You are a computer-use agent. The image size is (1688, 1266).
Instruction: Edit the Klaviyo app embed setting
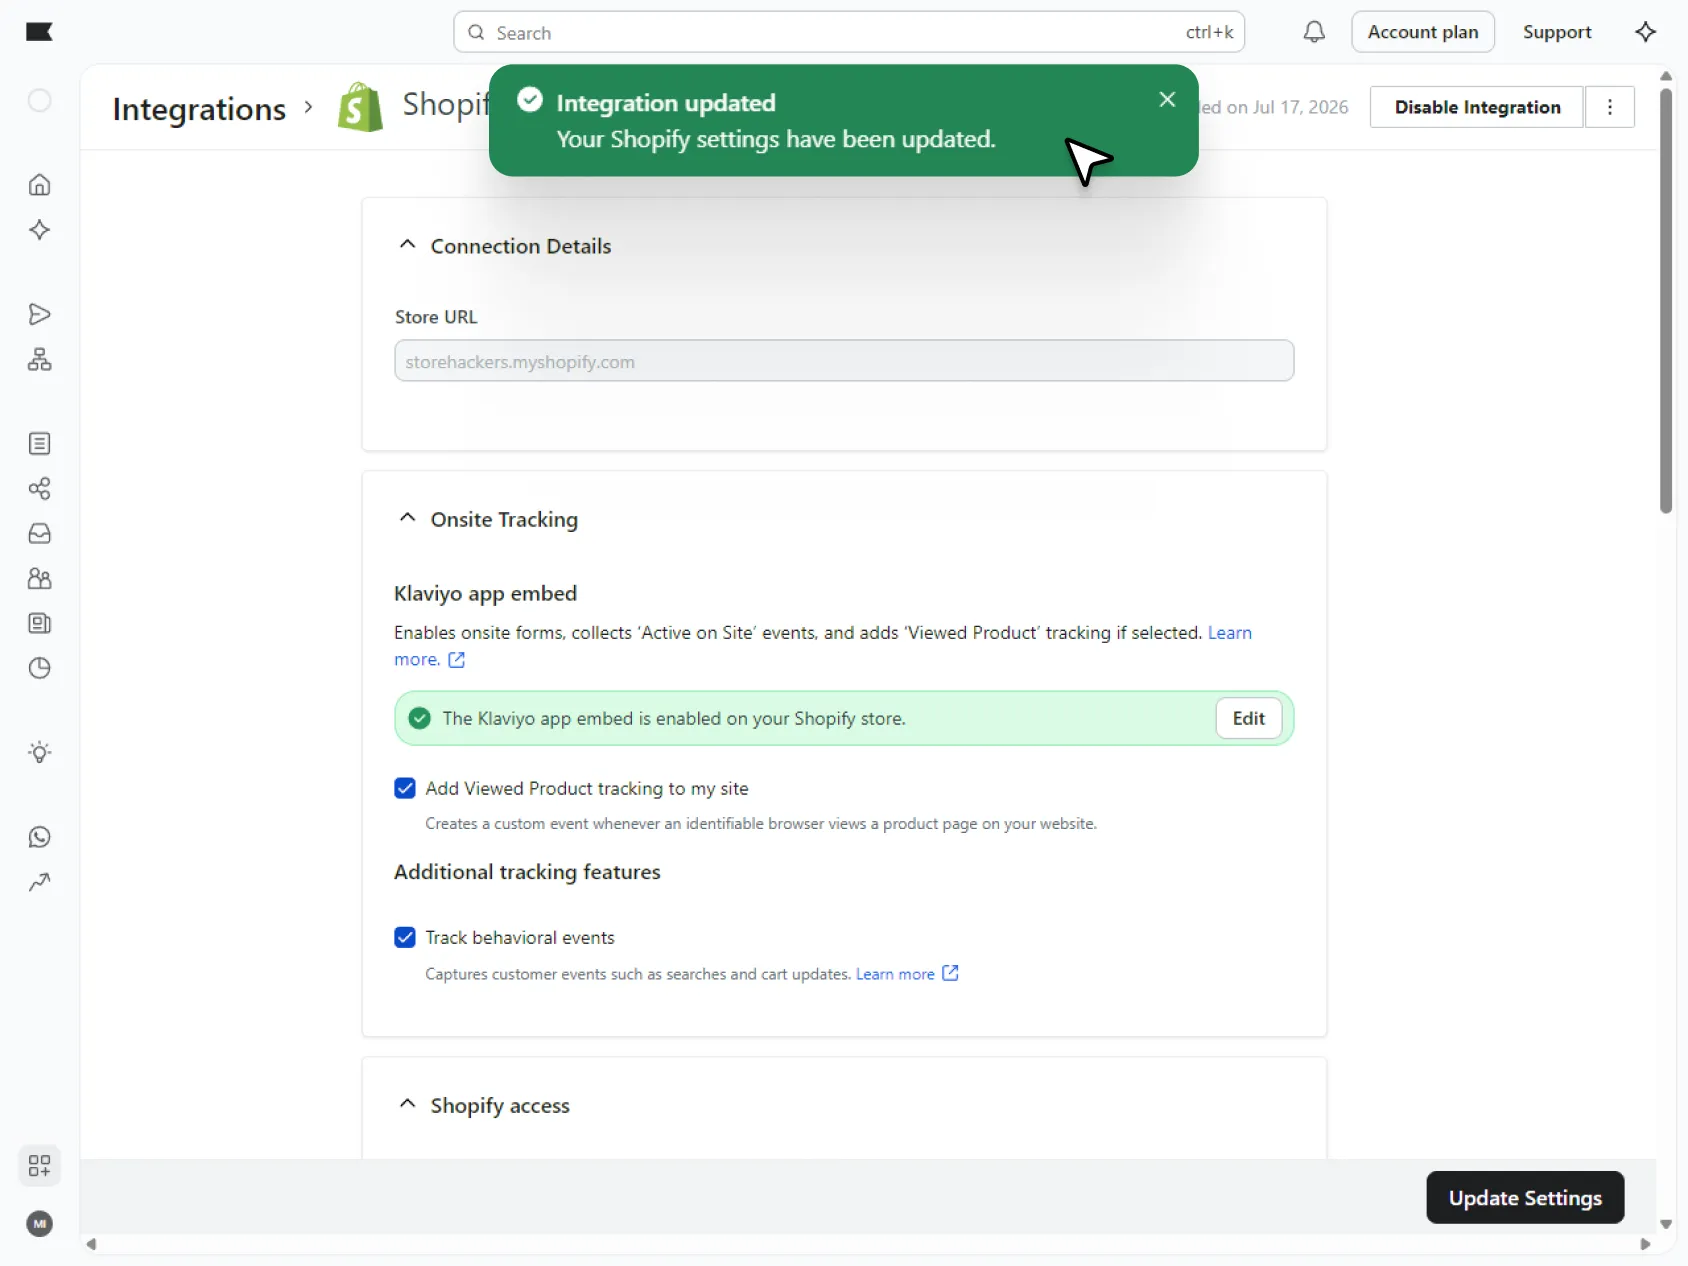(x=1248, y=718)
